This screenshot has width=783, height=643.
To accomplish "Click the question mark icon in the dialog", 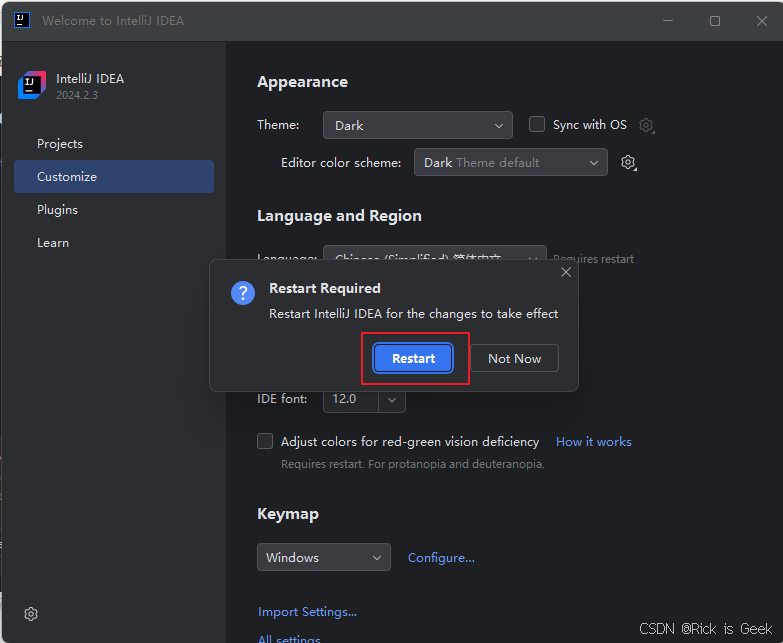I will [x=243, y=293].
